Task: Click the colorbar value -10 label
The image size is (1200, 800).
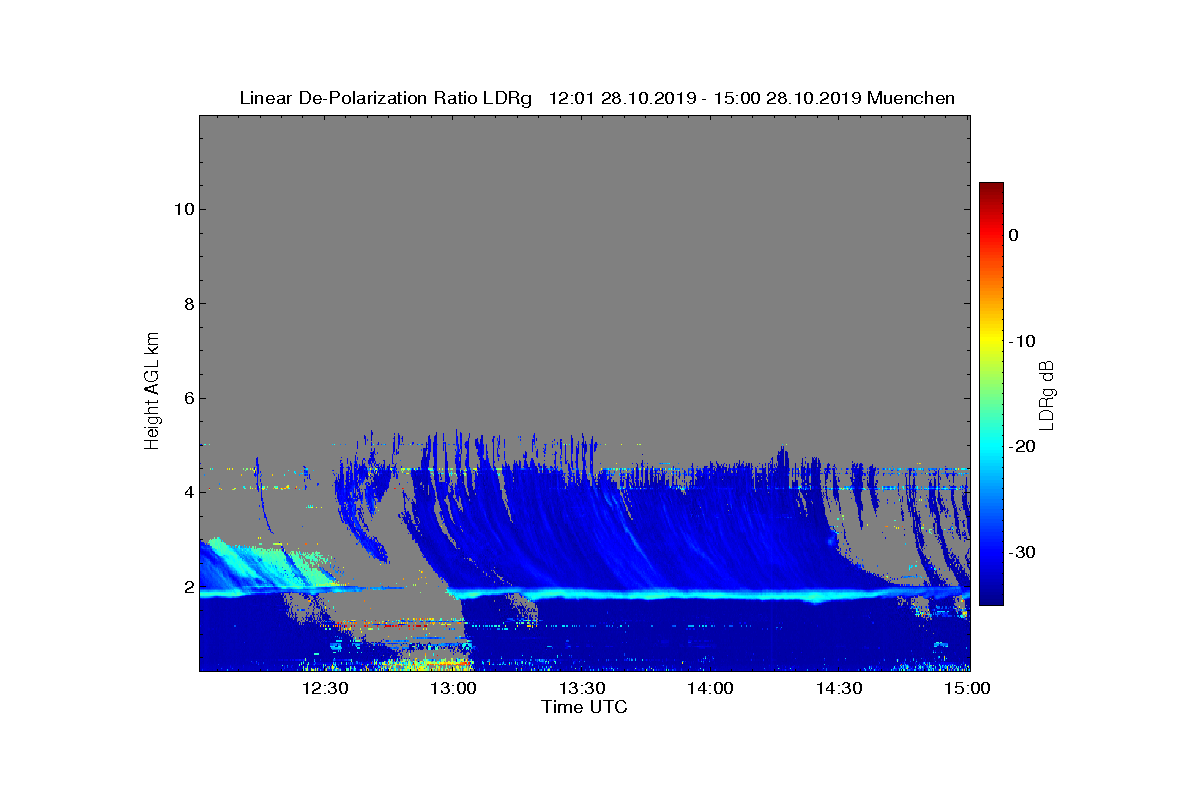Action: click(1020, 341)
